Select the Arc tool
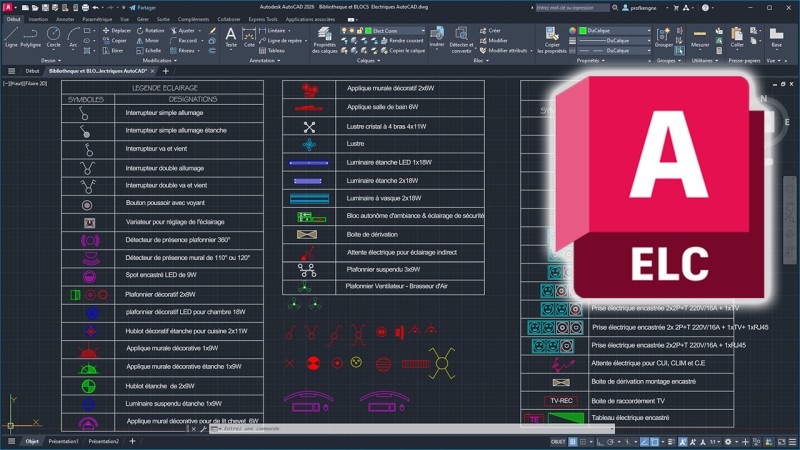Image resolution: width=800 pixels, height=450 pixels. point(73,38)
